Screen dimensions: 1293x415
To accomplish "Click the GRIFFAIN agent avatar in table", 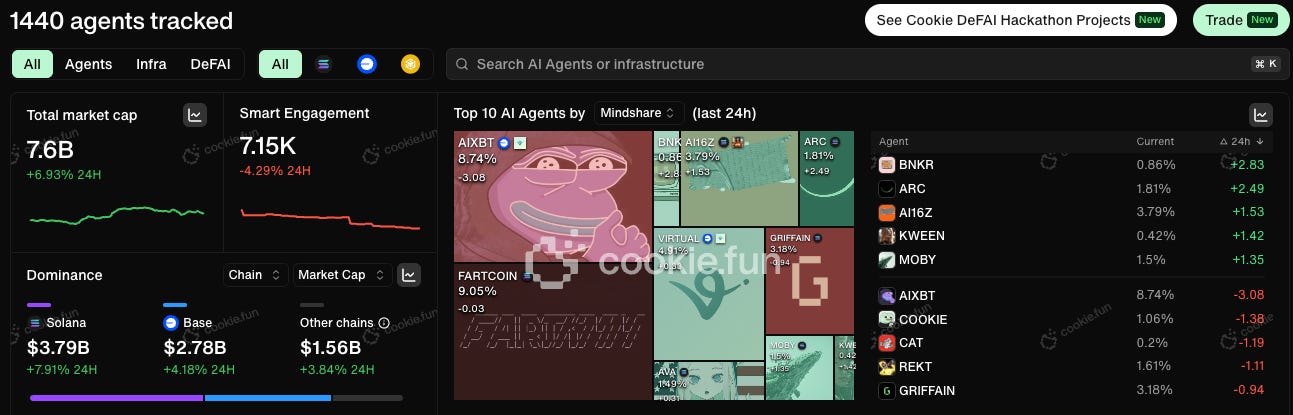I will point(886,391).
